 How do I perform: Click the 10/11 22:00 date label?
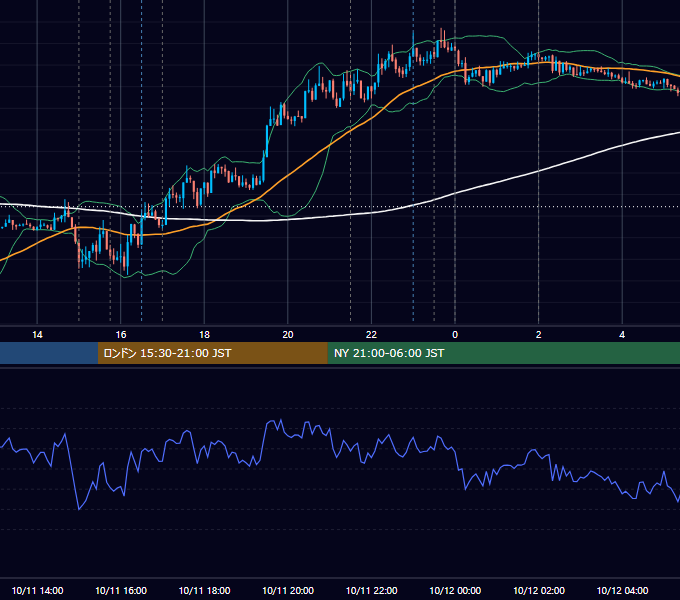point(371,590)
